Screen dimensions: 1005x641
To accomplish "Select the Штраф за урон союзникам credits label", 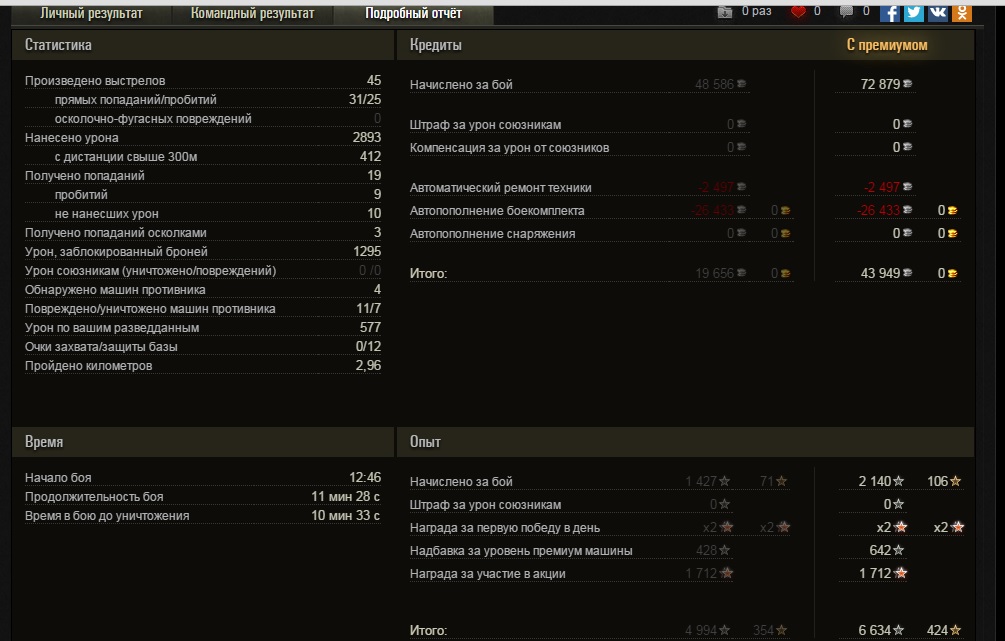I will tap(485, 125).
